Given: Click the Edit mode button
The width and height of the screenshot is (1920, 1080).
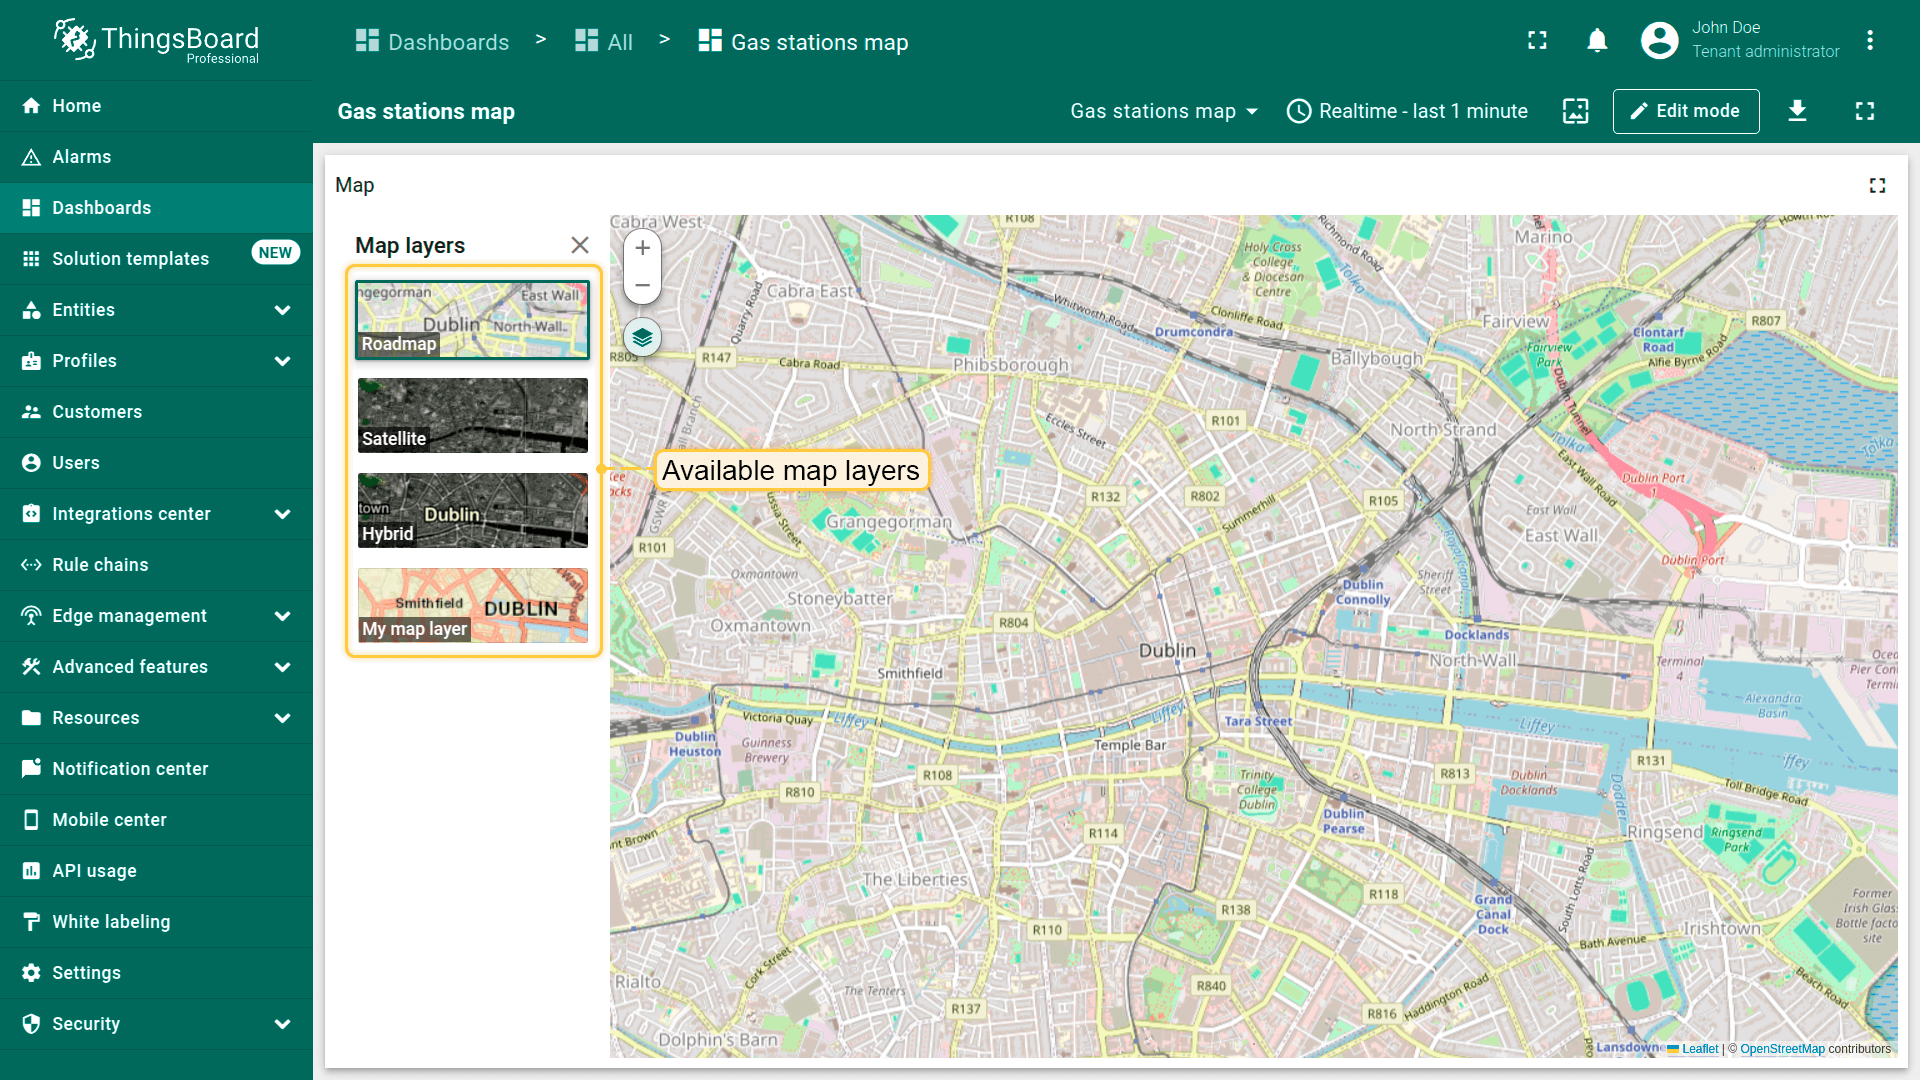Looking at the screenshot, I should tap(1685, 111).
